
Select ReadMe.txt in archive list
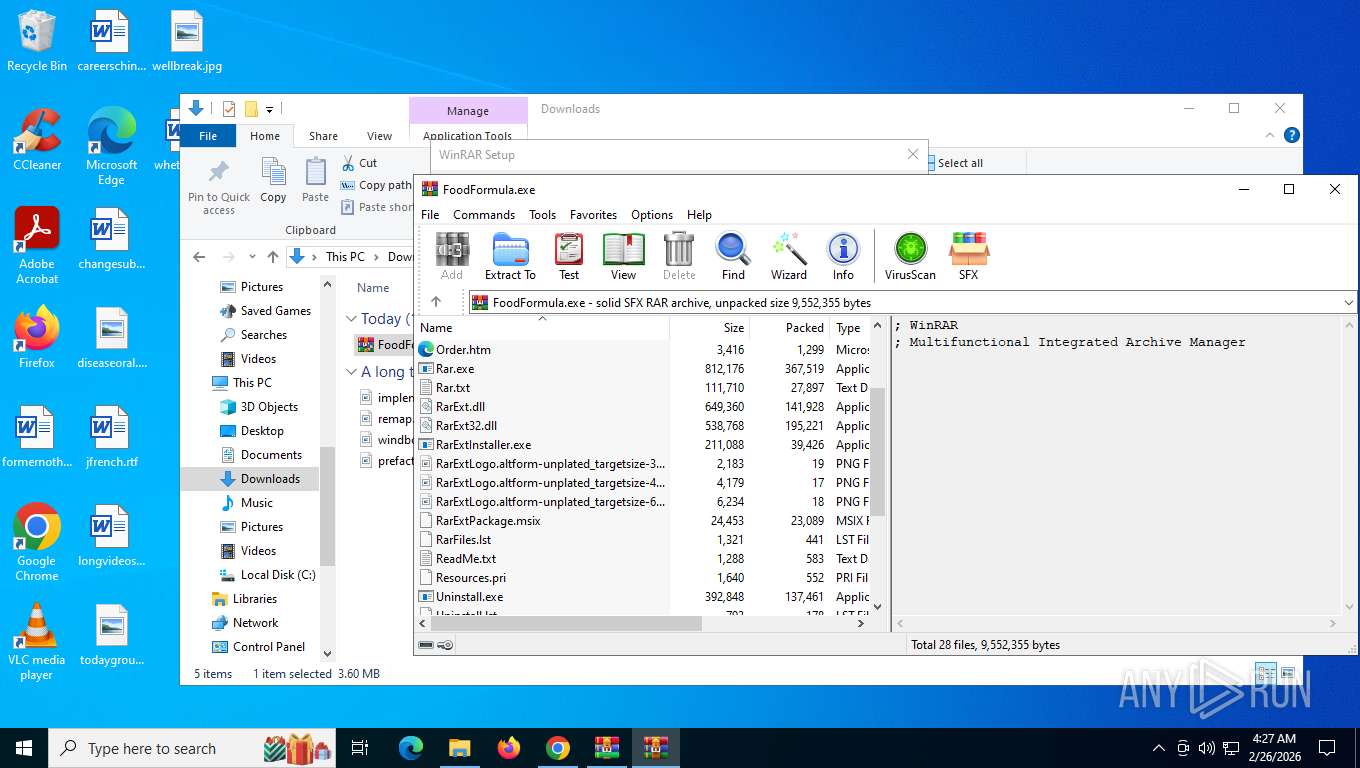(x=466, y=559)
